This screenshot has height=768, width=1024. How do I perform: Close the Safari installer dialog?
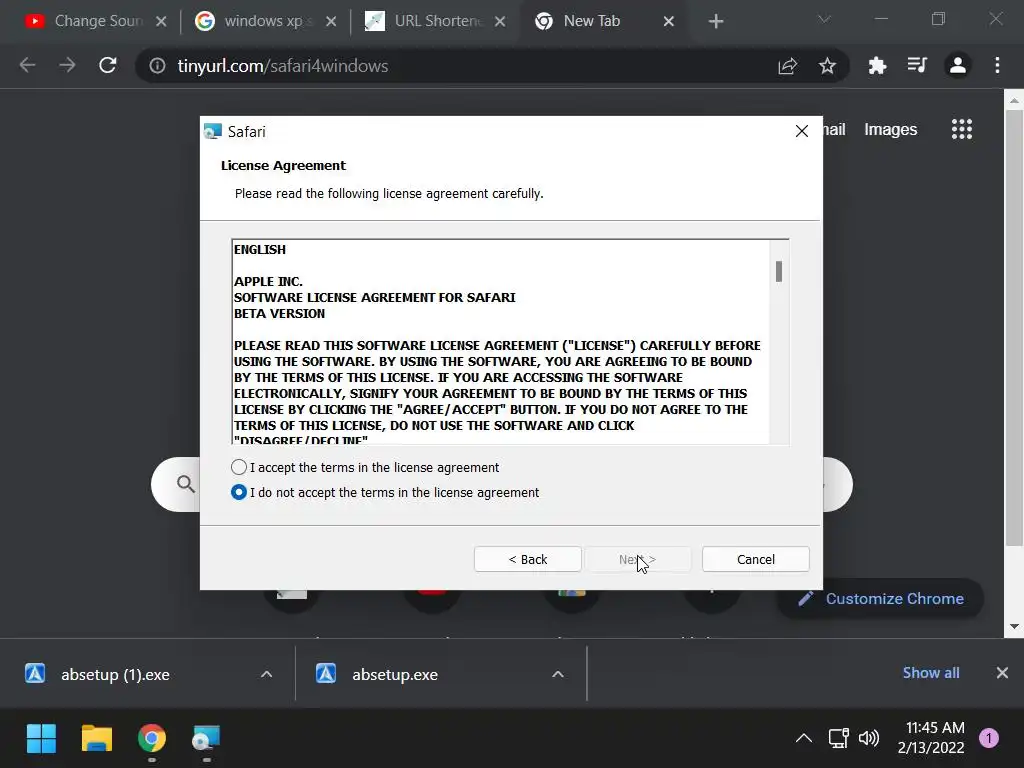[802, 131]
